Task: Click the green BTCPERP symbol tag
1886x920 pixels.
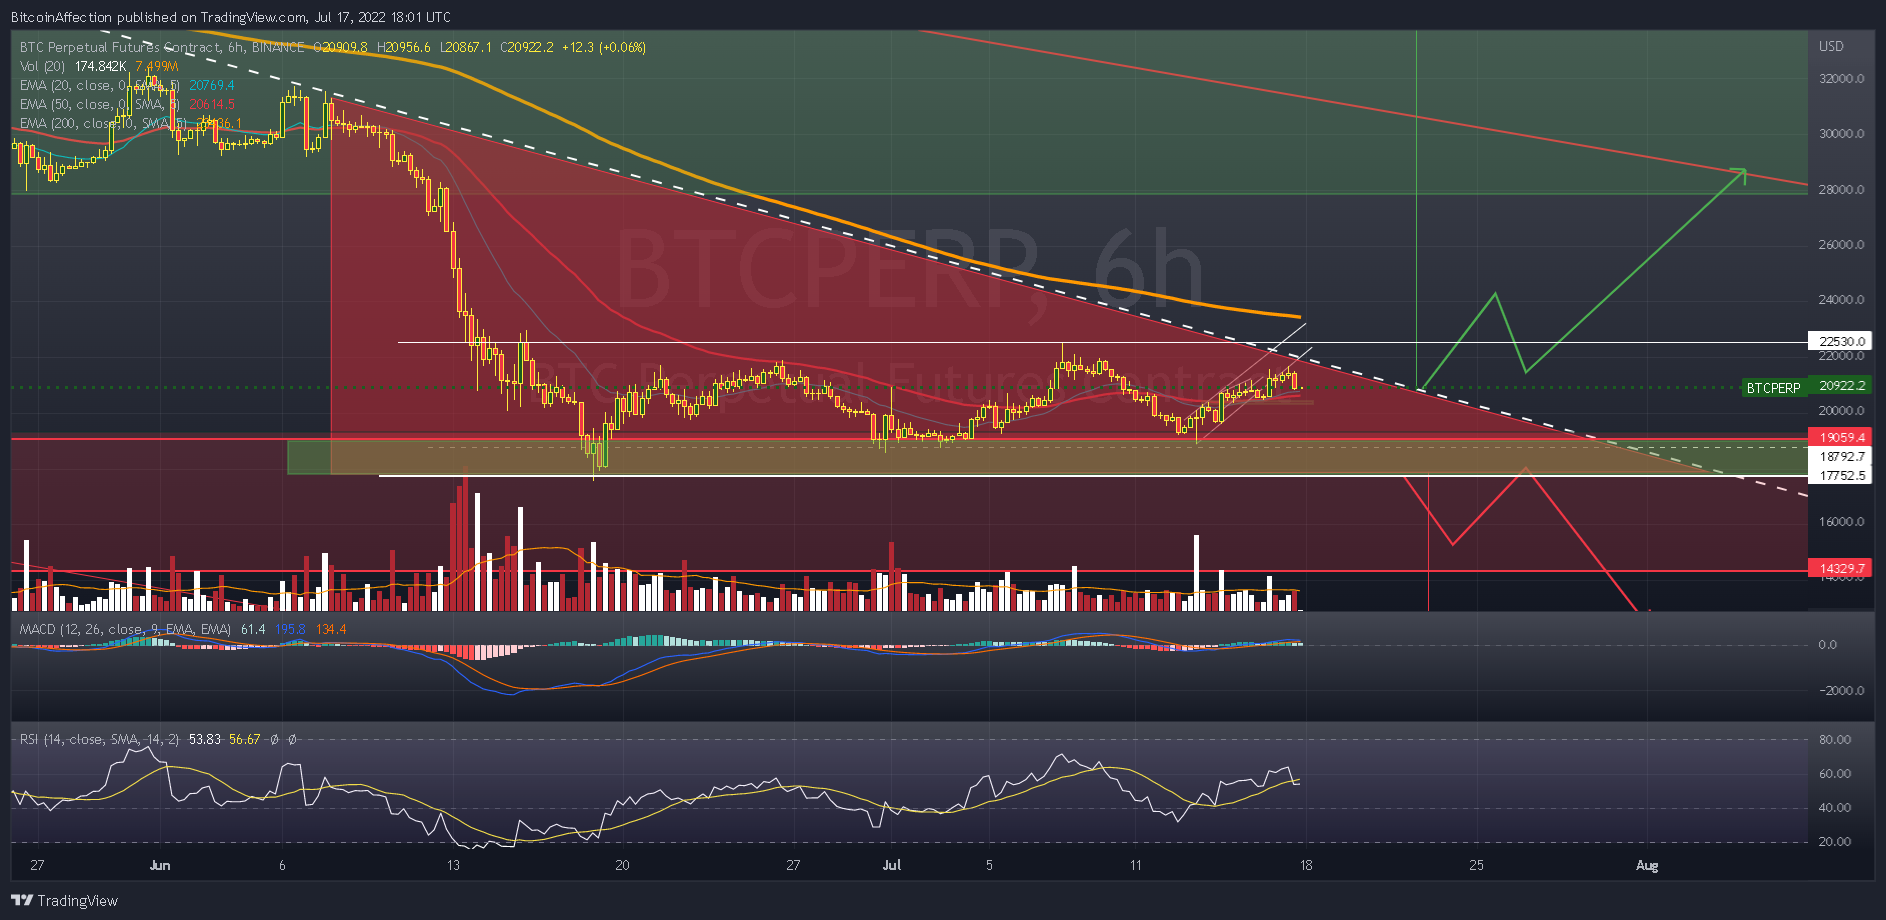Action: pos(1773,388)
